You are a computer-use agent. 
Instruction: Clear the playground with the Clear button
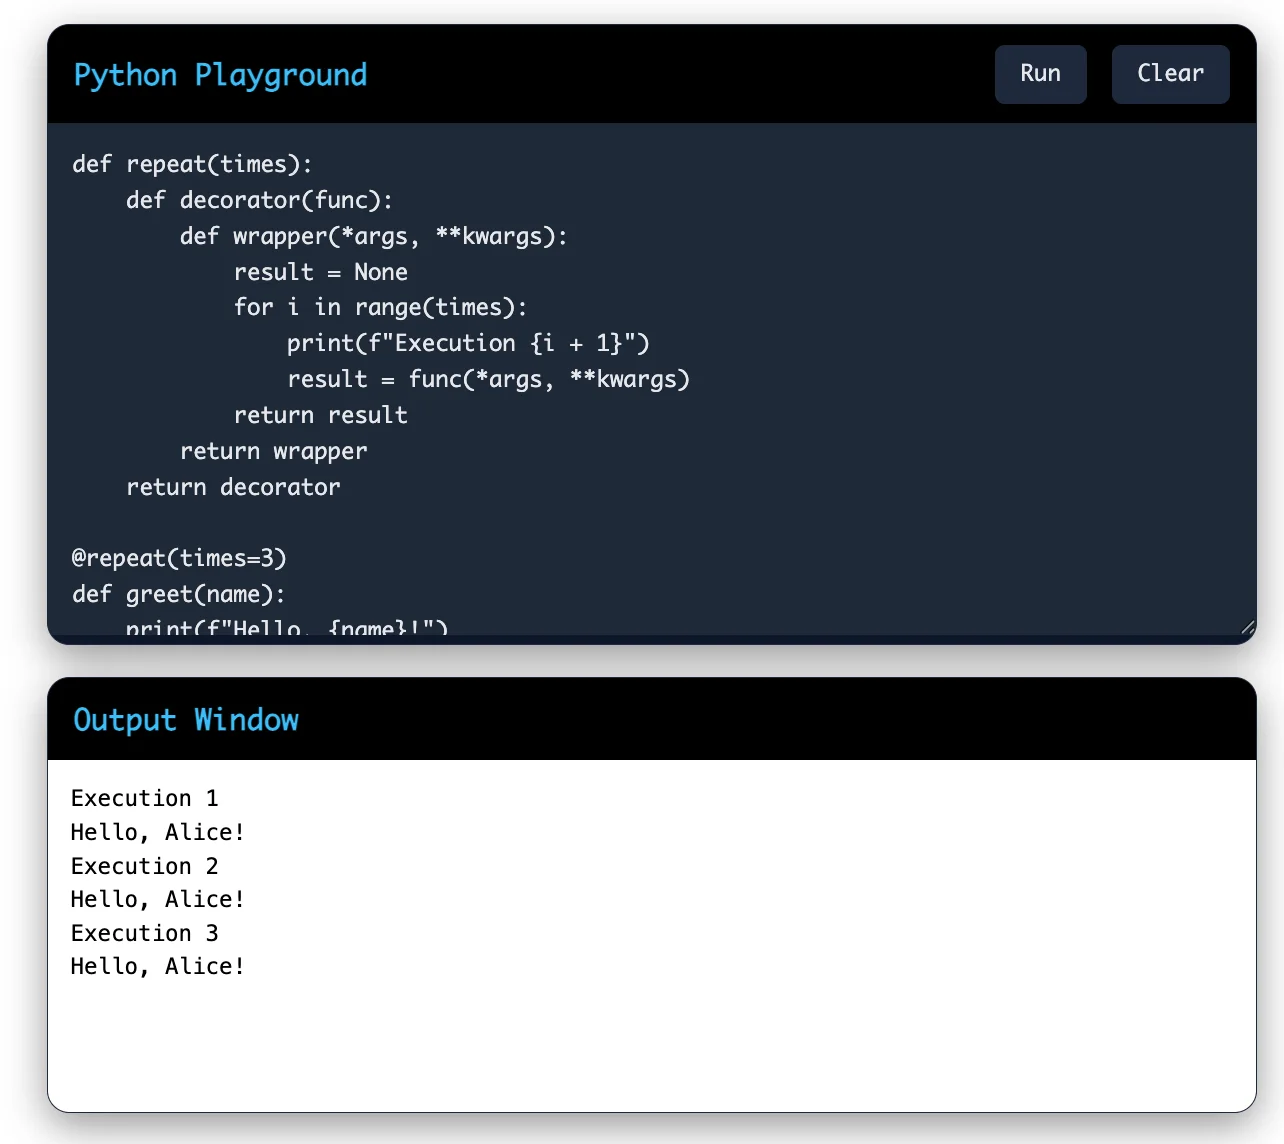pos(1170,74)
